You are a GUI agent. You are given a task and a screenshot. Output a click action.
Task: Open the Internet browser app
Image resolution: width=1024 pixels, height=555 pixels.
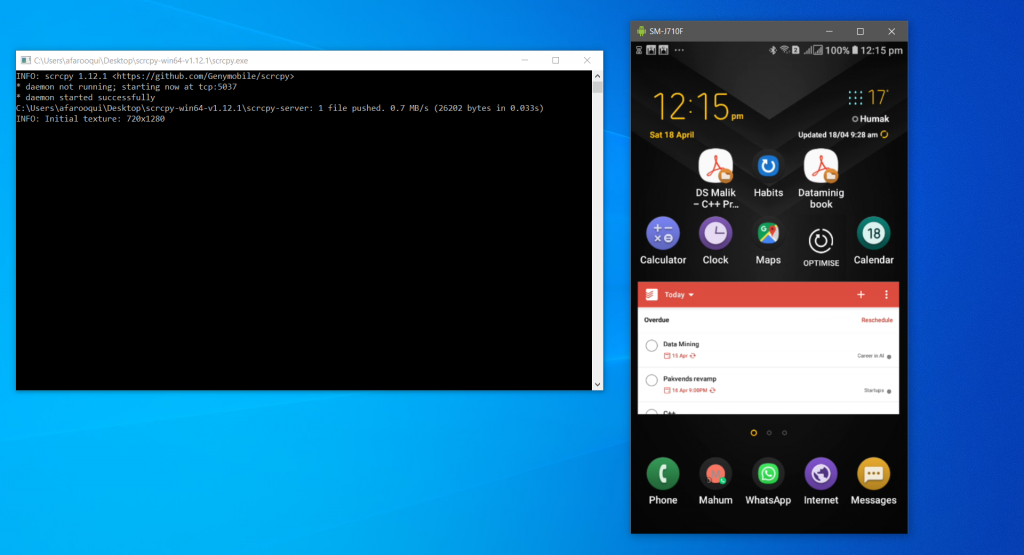[x=821, y=473]
